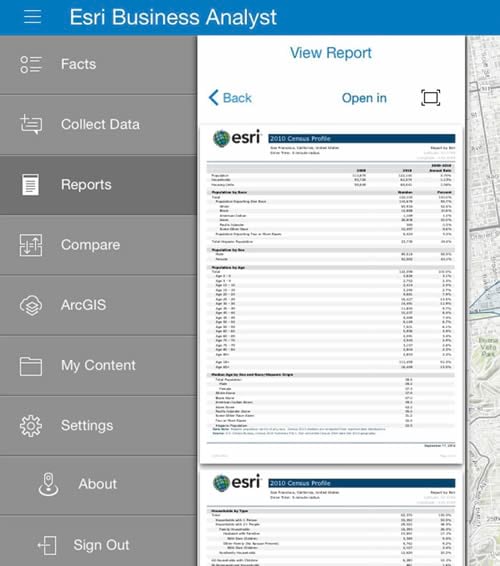Click the Facts list icon

click(x=31, y=65)
